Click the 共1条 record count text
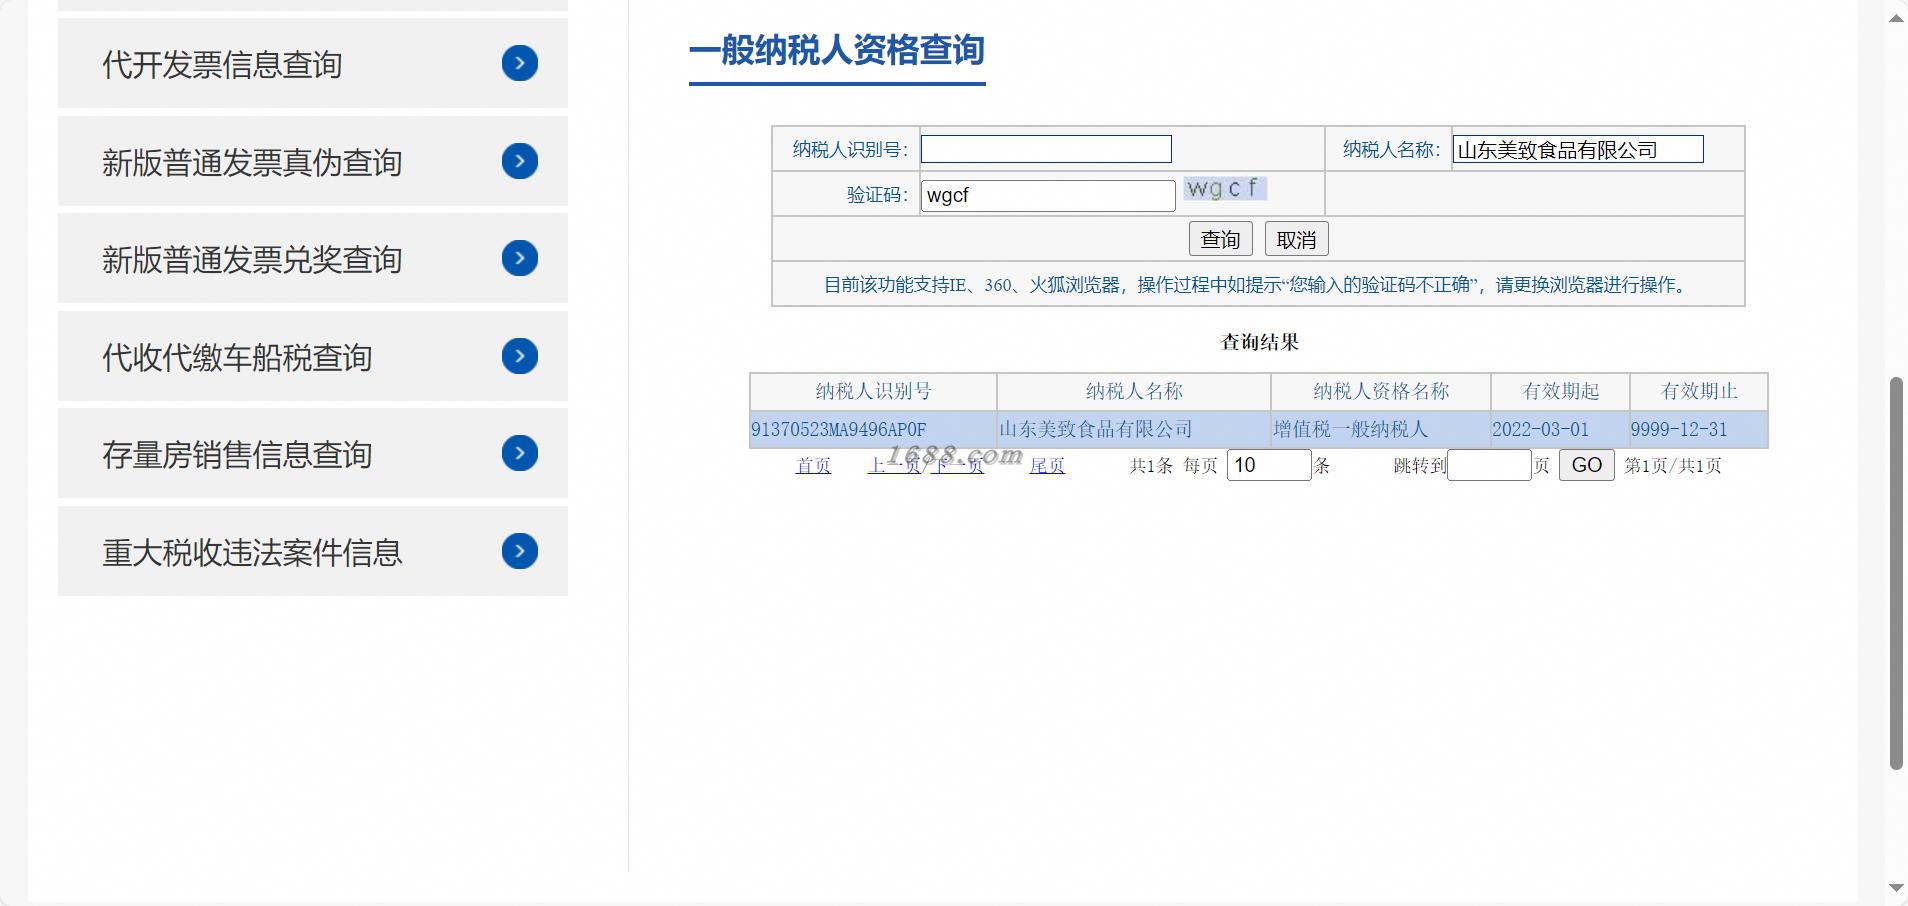This screenshot has width=1908, height=906. (x=1151, y=466)
